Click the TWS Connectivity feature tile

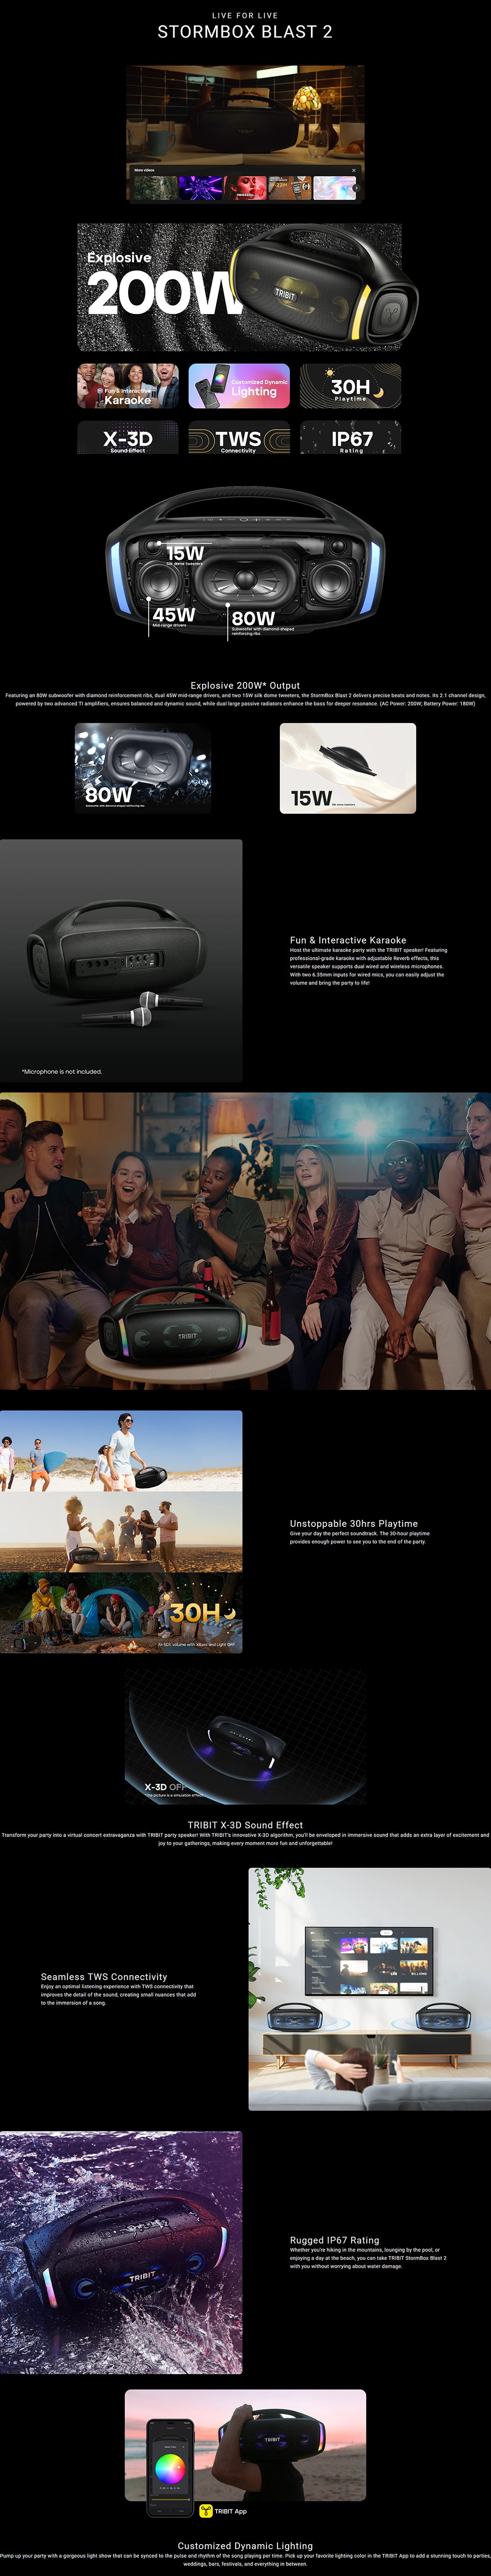coord(239,438)
